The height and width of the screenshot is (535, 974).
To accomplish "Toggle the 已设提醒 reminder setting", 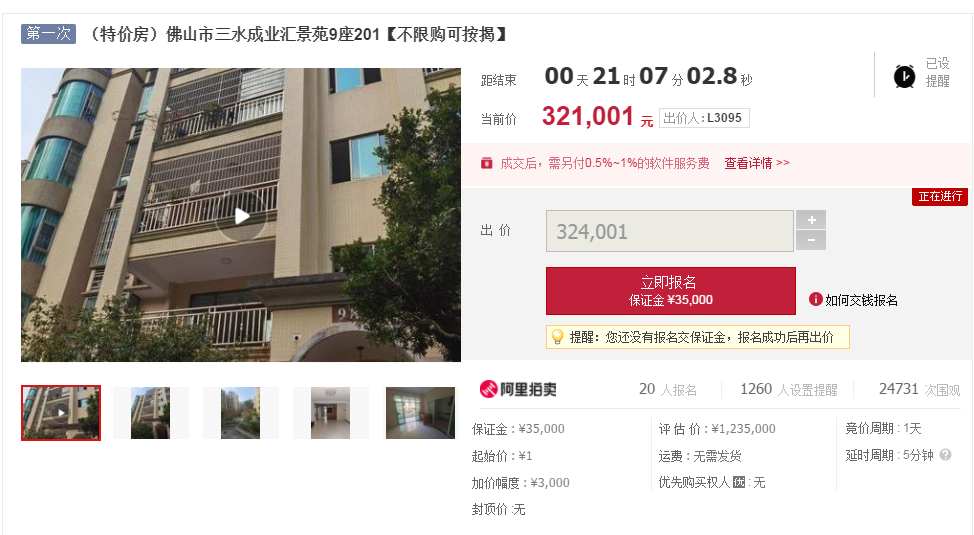I will click(x=937, y=72).
